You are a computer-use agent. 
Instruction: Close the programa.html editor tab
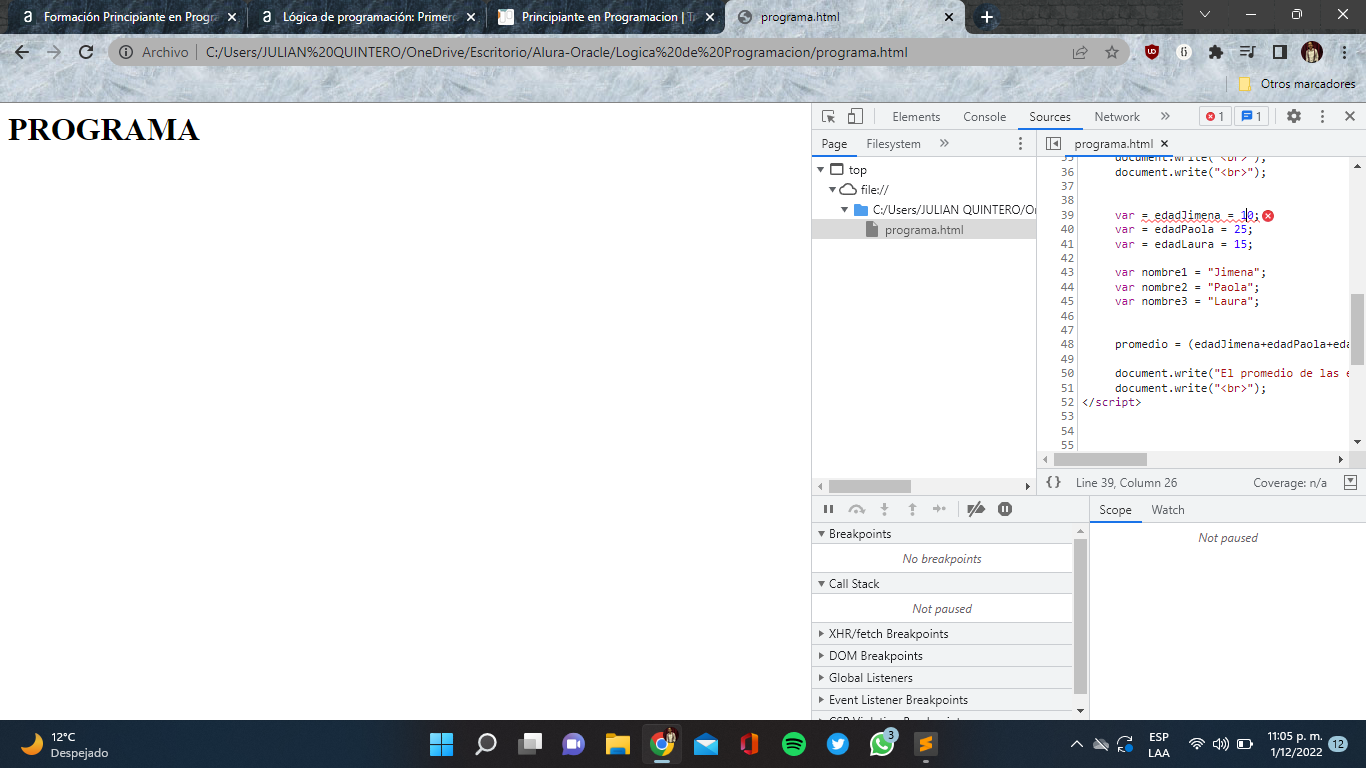tap(1164, 144)
